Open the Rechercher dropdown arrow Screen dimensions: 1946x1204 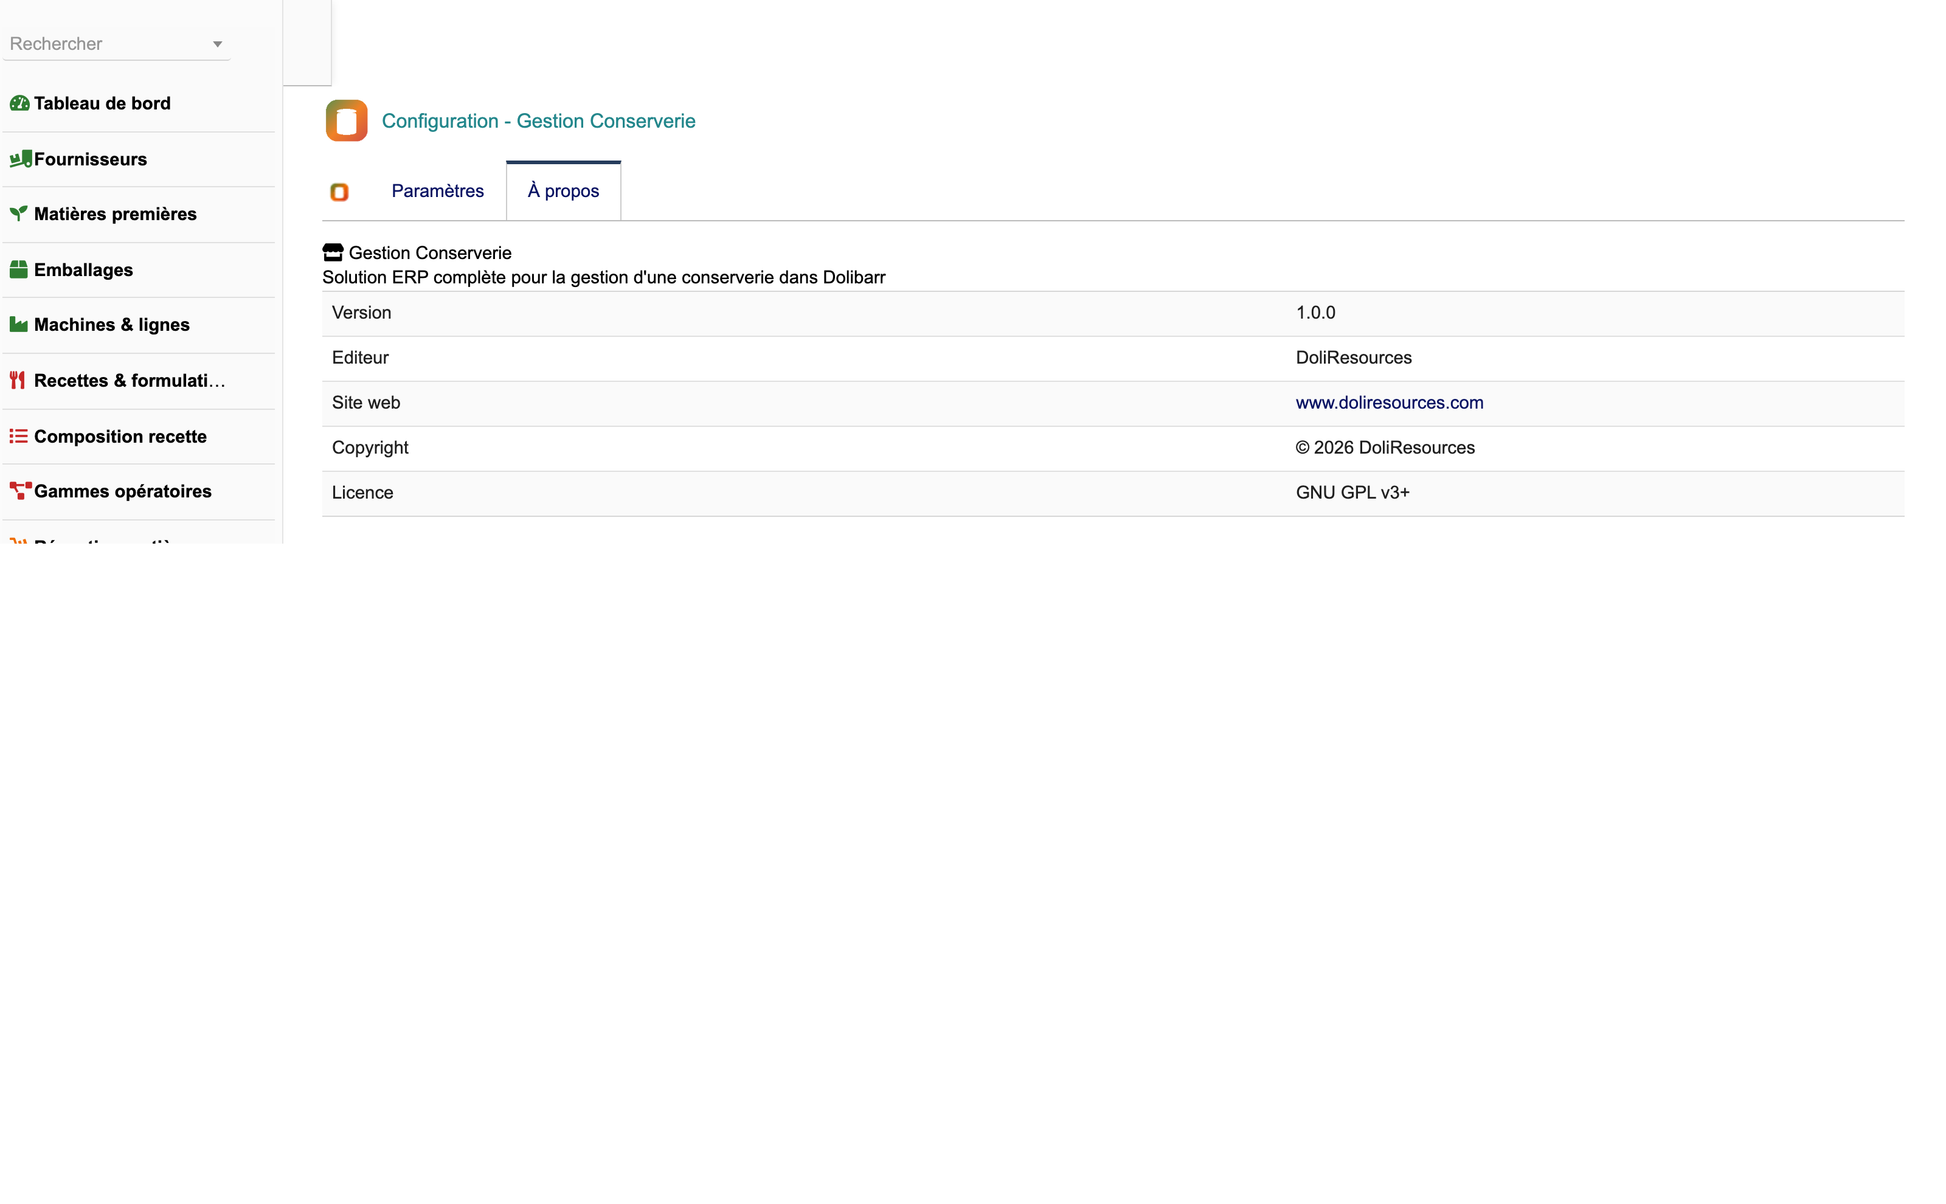[x=217, y=44]
